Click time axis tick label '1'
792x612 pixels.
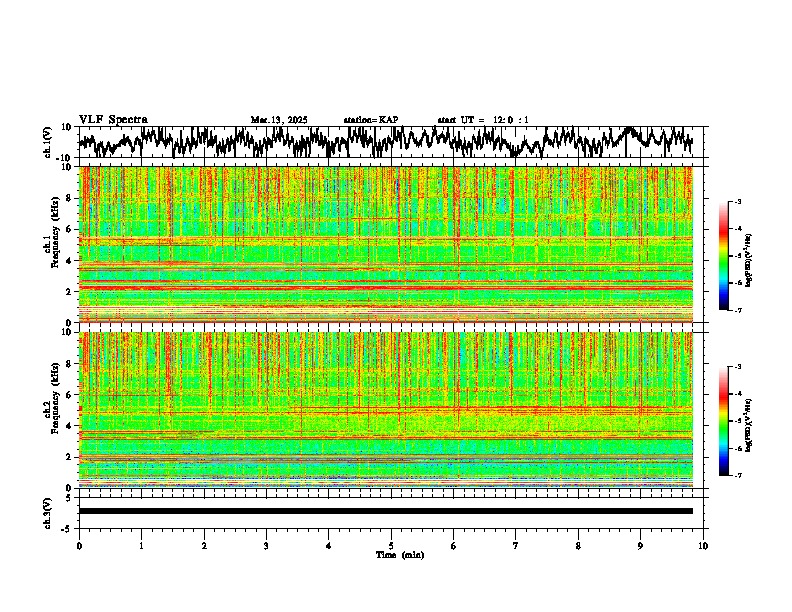click(141, 546)
